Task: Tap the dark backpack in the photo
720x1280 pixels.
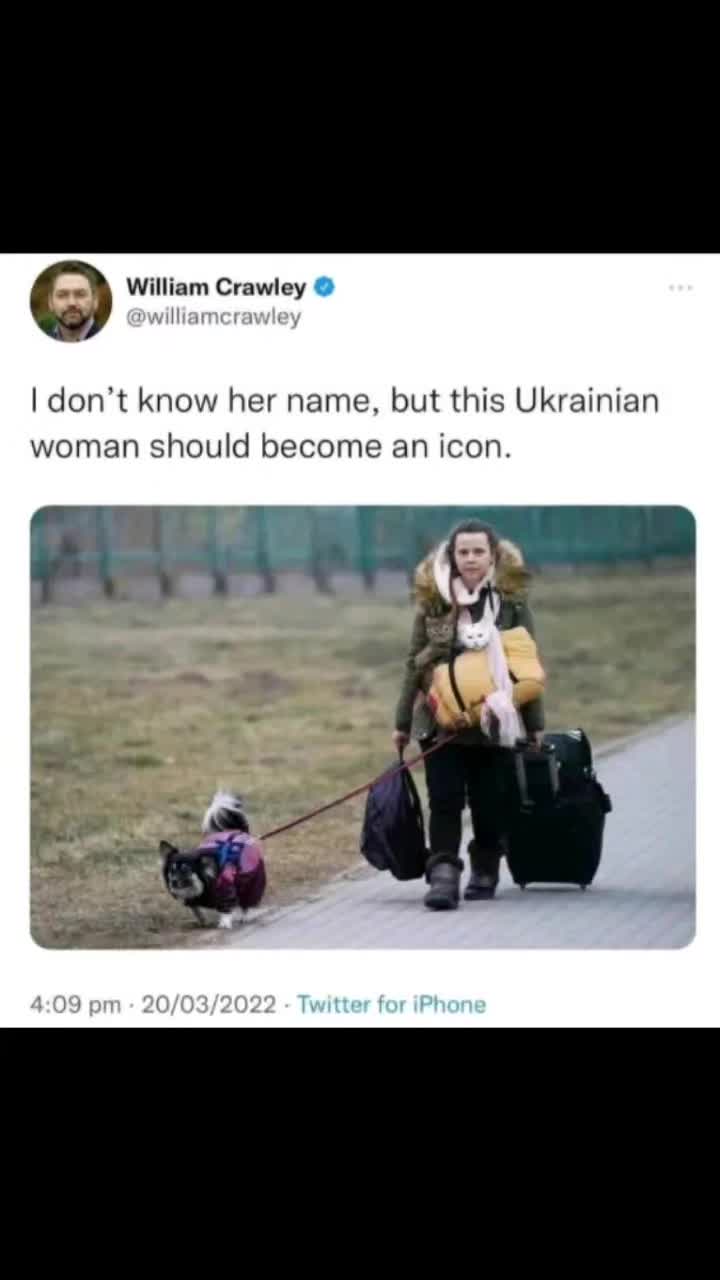Action: 394,822
